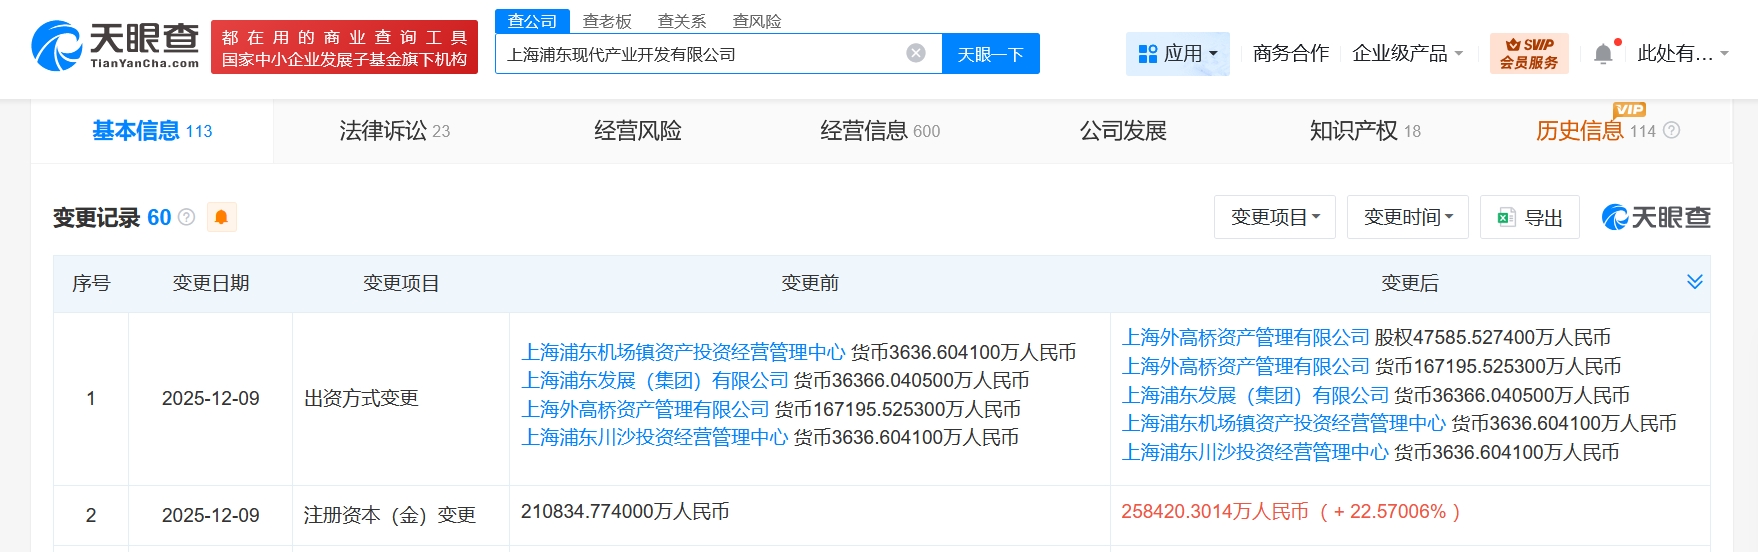This screenshot has width=1758, height=552.
Task: Open the 变更项目 filter dropdown
Action: 1274,217
